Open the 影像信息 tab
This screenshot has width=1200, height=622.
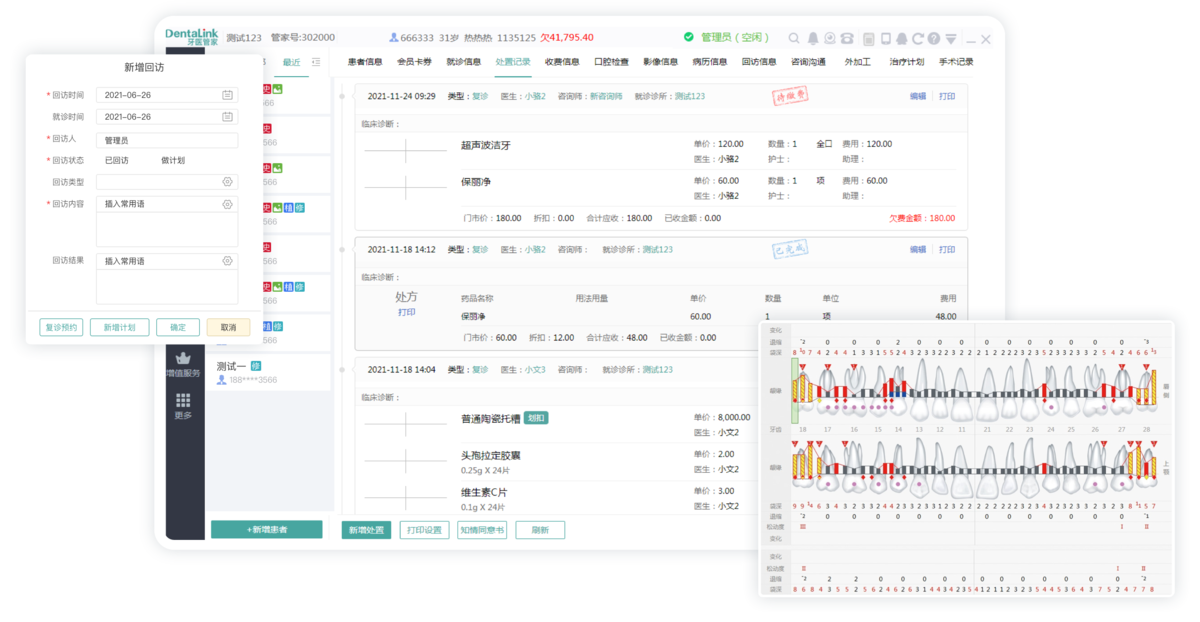click(x=660, y=62)
